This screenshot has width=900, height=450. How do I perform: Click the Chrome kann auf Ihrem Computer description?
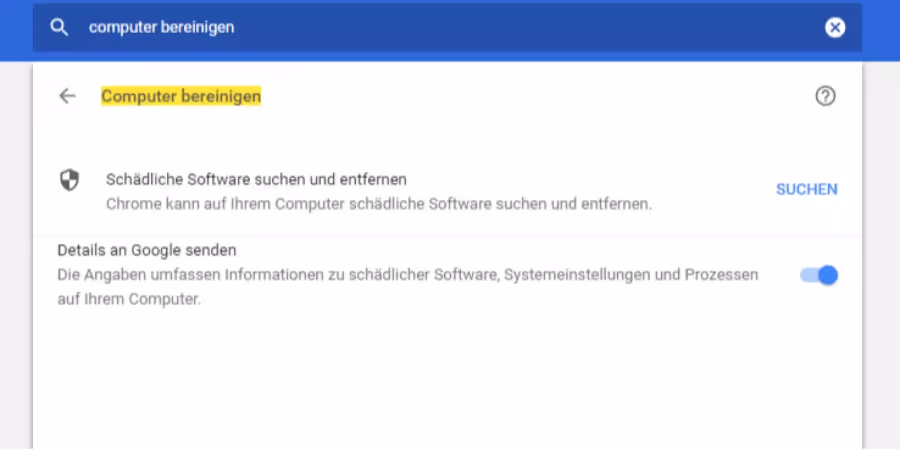click(x=379, y=204)
